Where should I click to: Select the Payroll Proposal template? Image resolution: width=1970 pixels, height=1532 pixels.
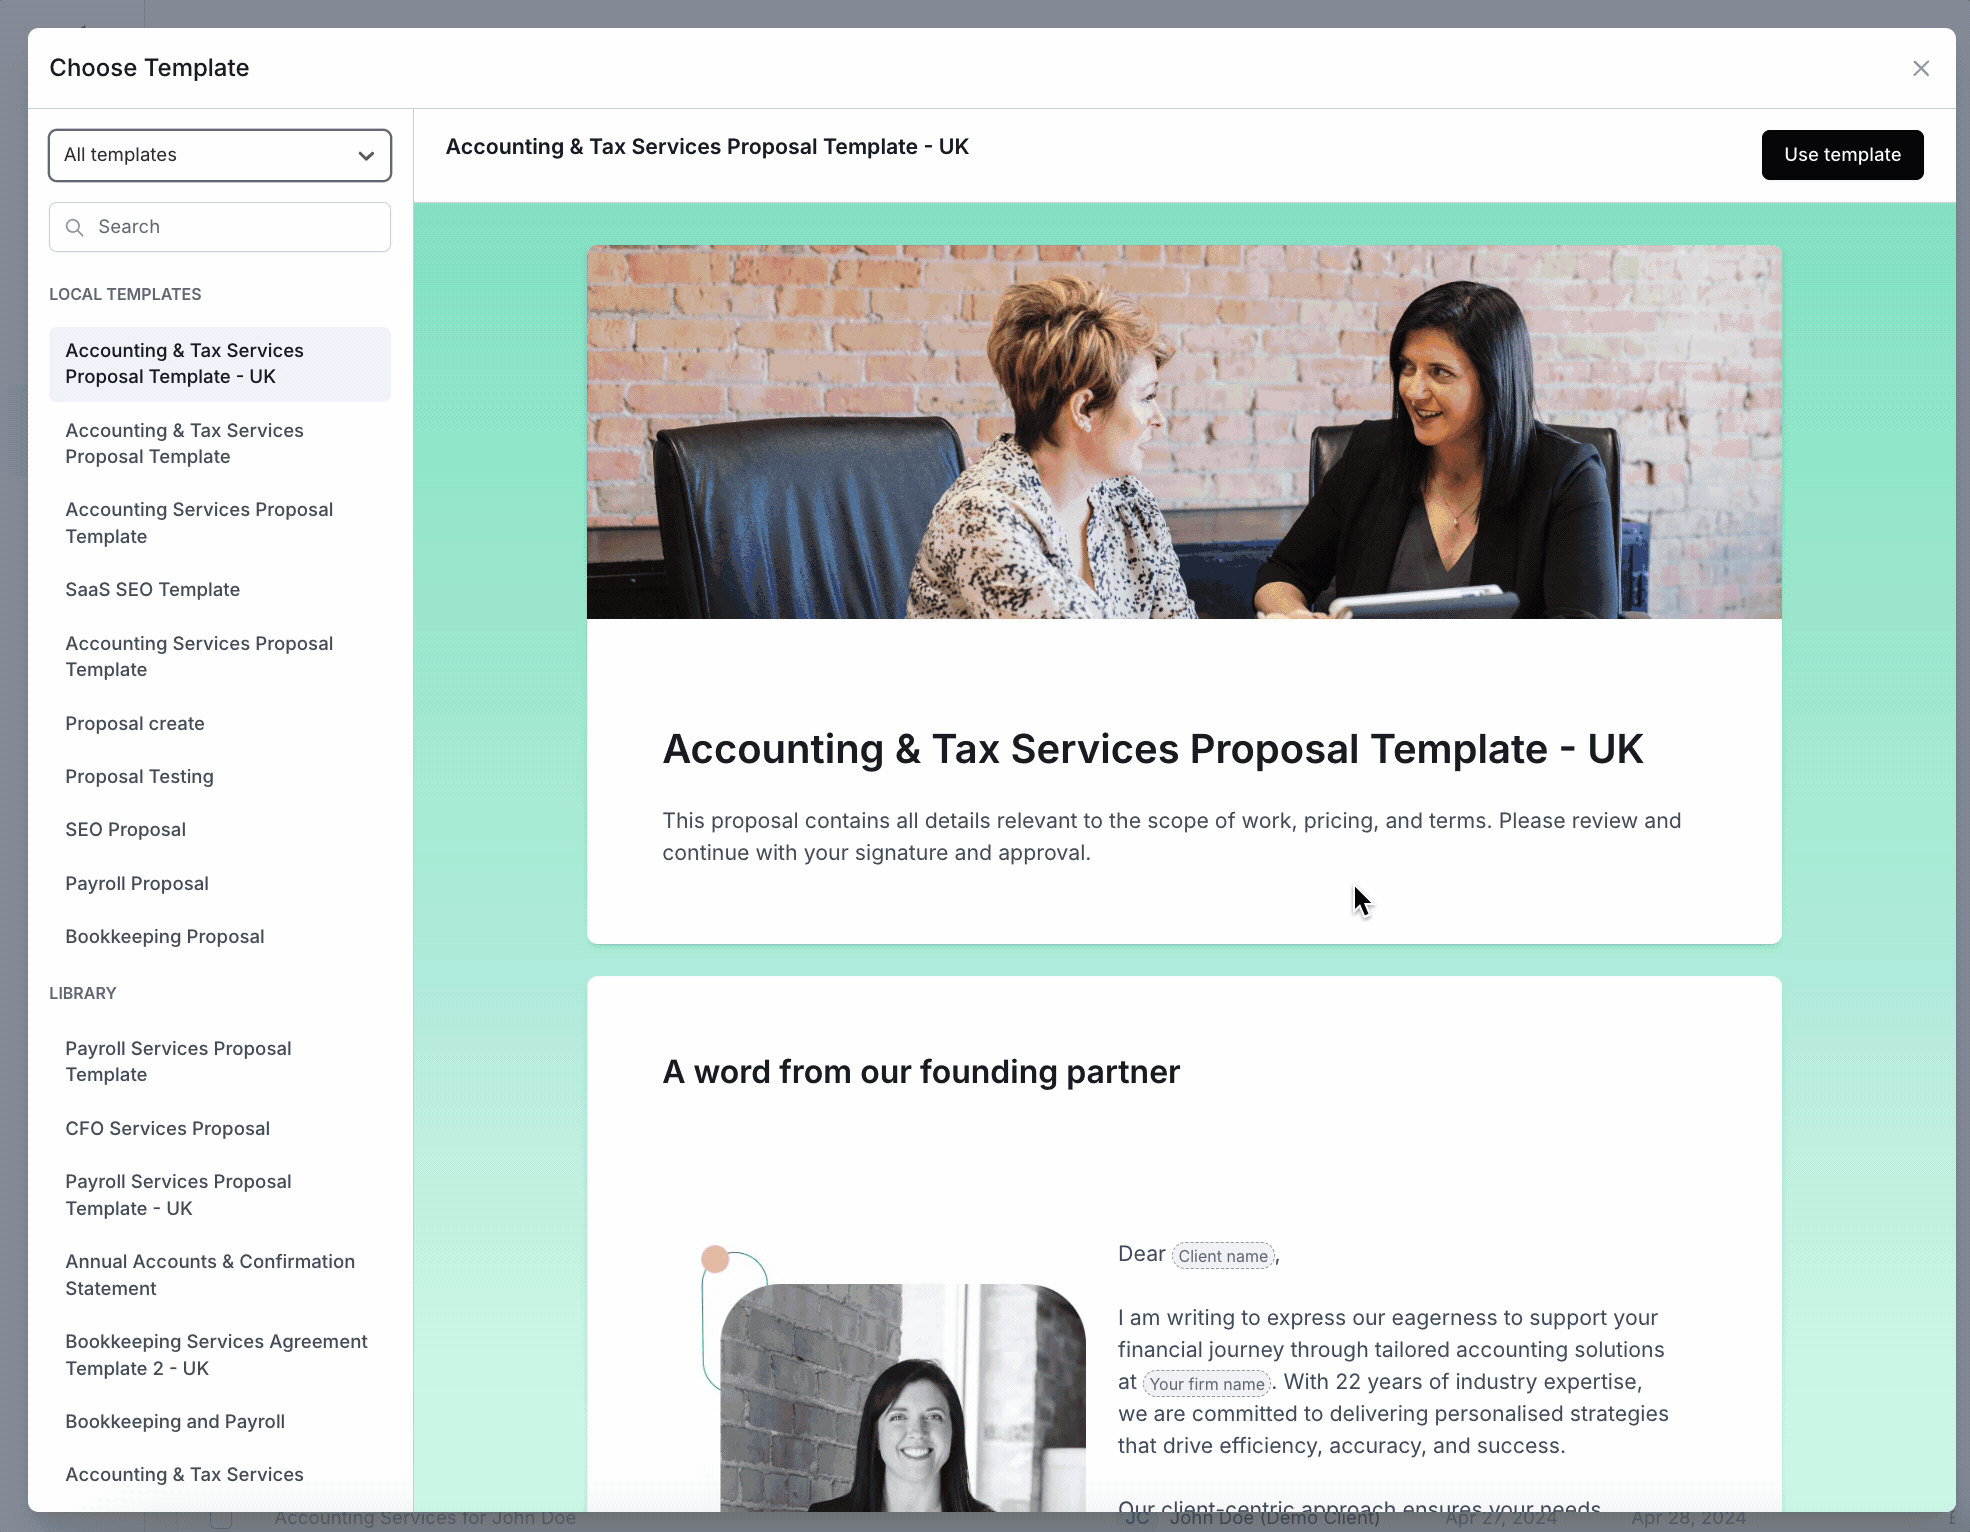tap(136, 881)
